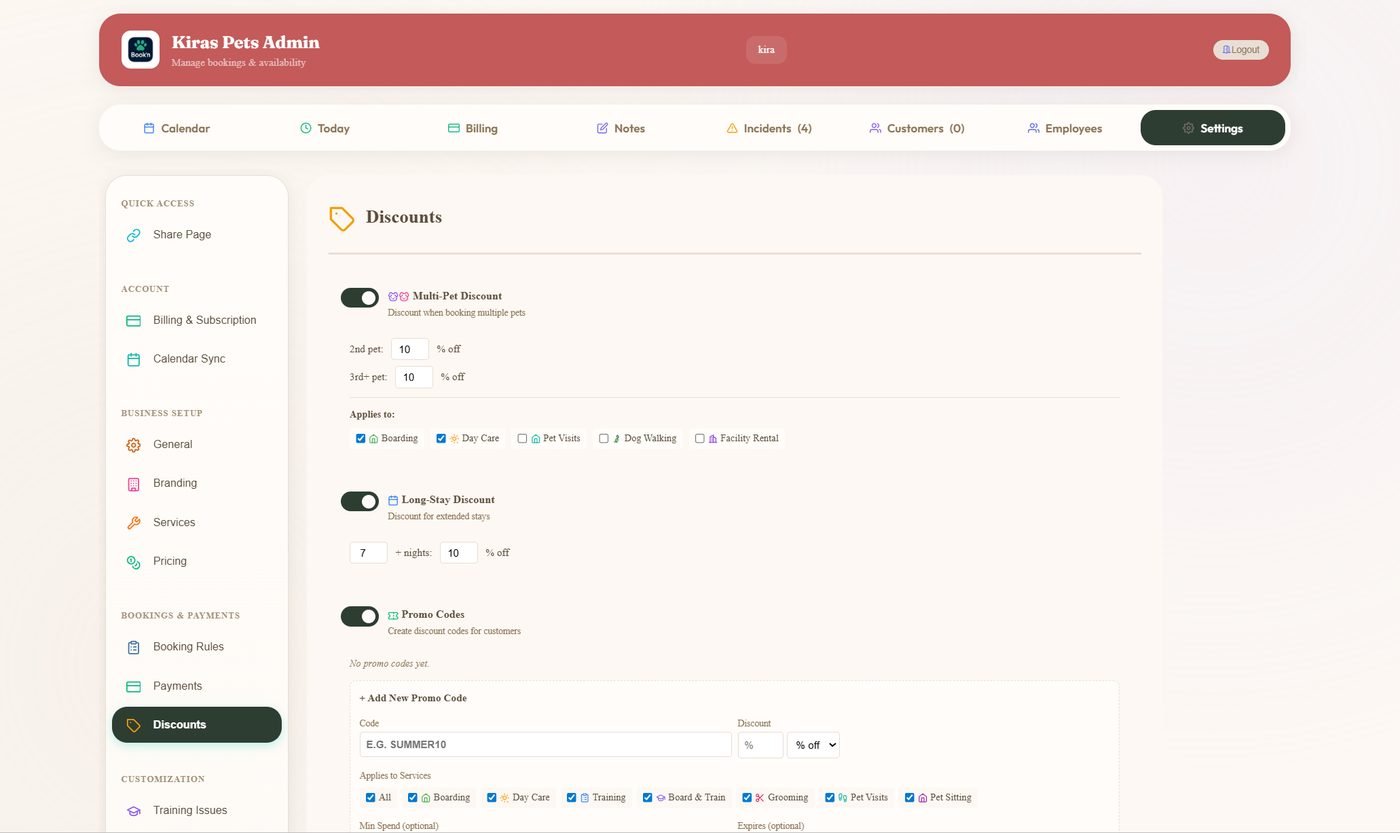Uncheck Grooming promo checkbox
Screen dimensions: 1400x833
[x=747, y=797]
